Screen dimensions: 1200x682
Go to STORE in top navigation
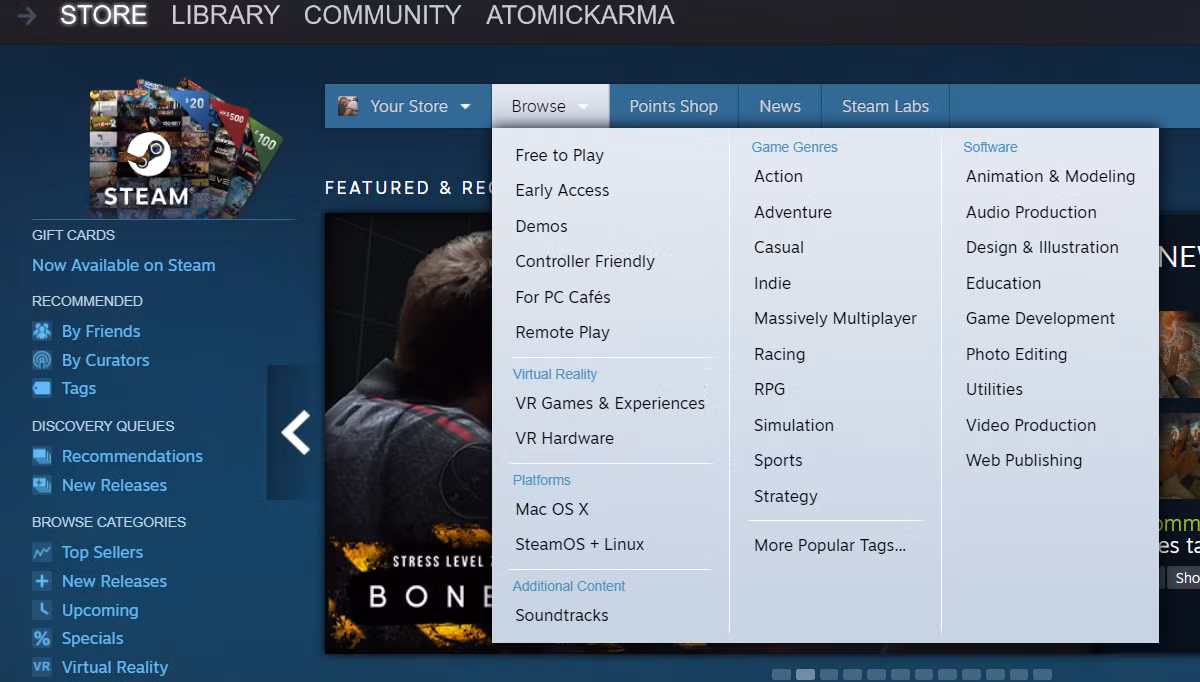coord(103,16)
